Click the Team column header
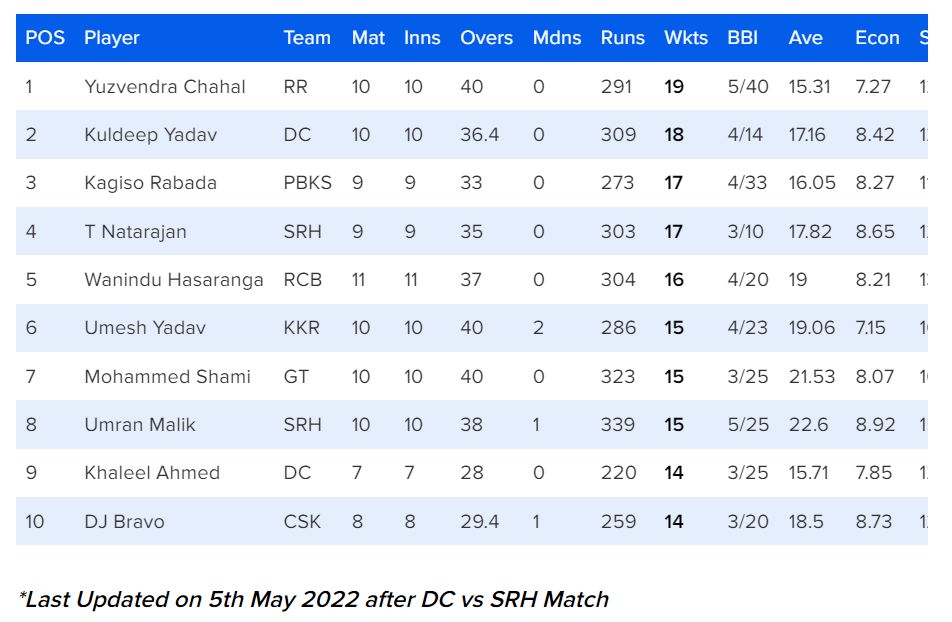Image resolution: width=952 pixels, height=622 pixels. pos(307,38)
